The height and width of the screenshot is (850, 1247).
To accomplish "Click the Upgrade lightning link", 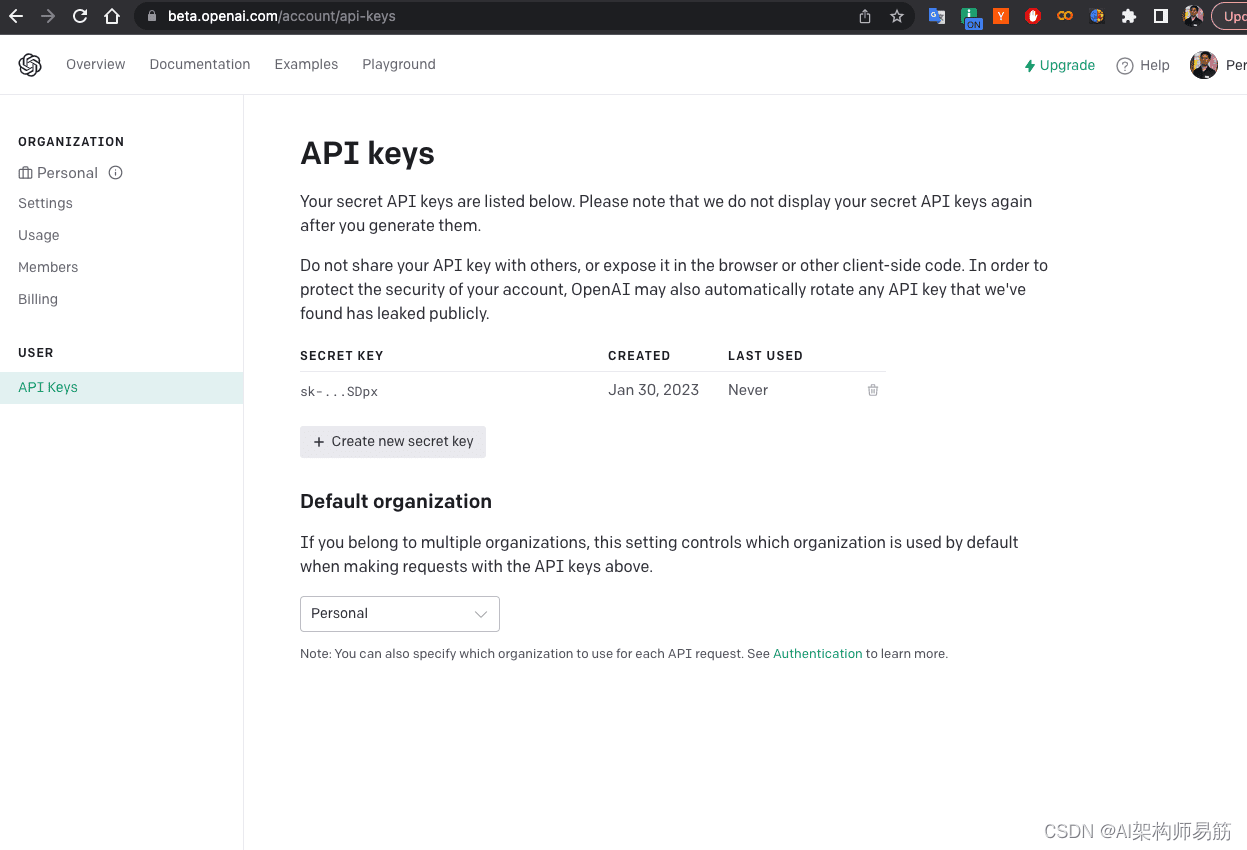I will [1060, 65].
